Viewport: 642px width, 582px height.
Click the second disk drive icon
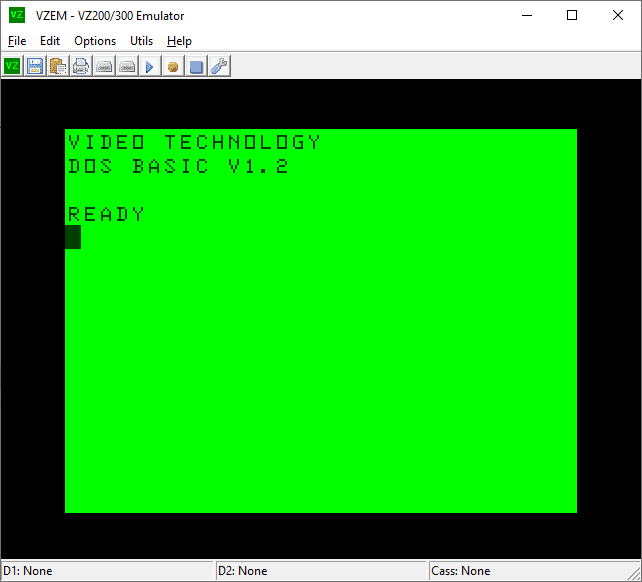point(127,66)
